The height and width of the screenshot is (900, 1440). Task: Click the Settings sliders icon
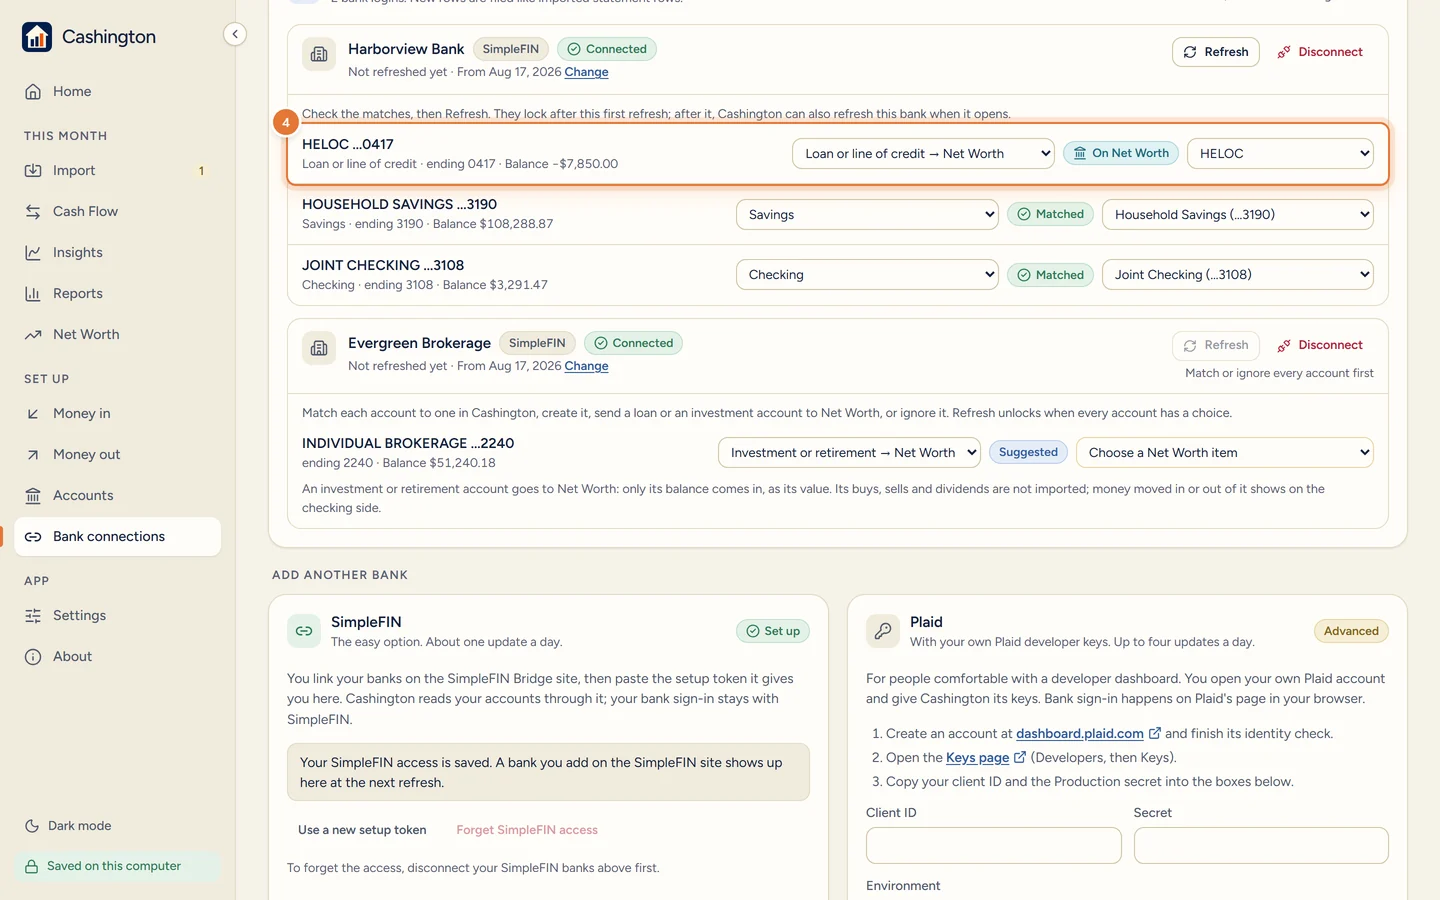33,616
